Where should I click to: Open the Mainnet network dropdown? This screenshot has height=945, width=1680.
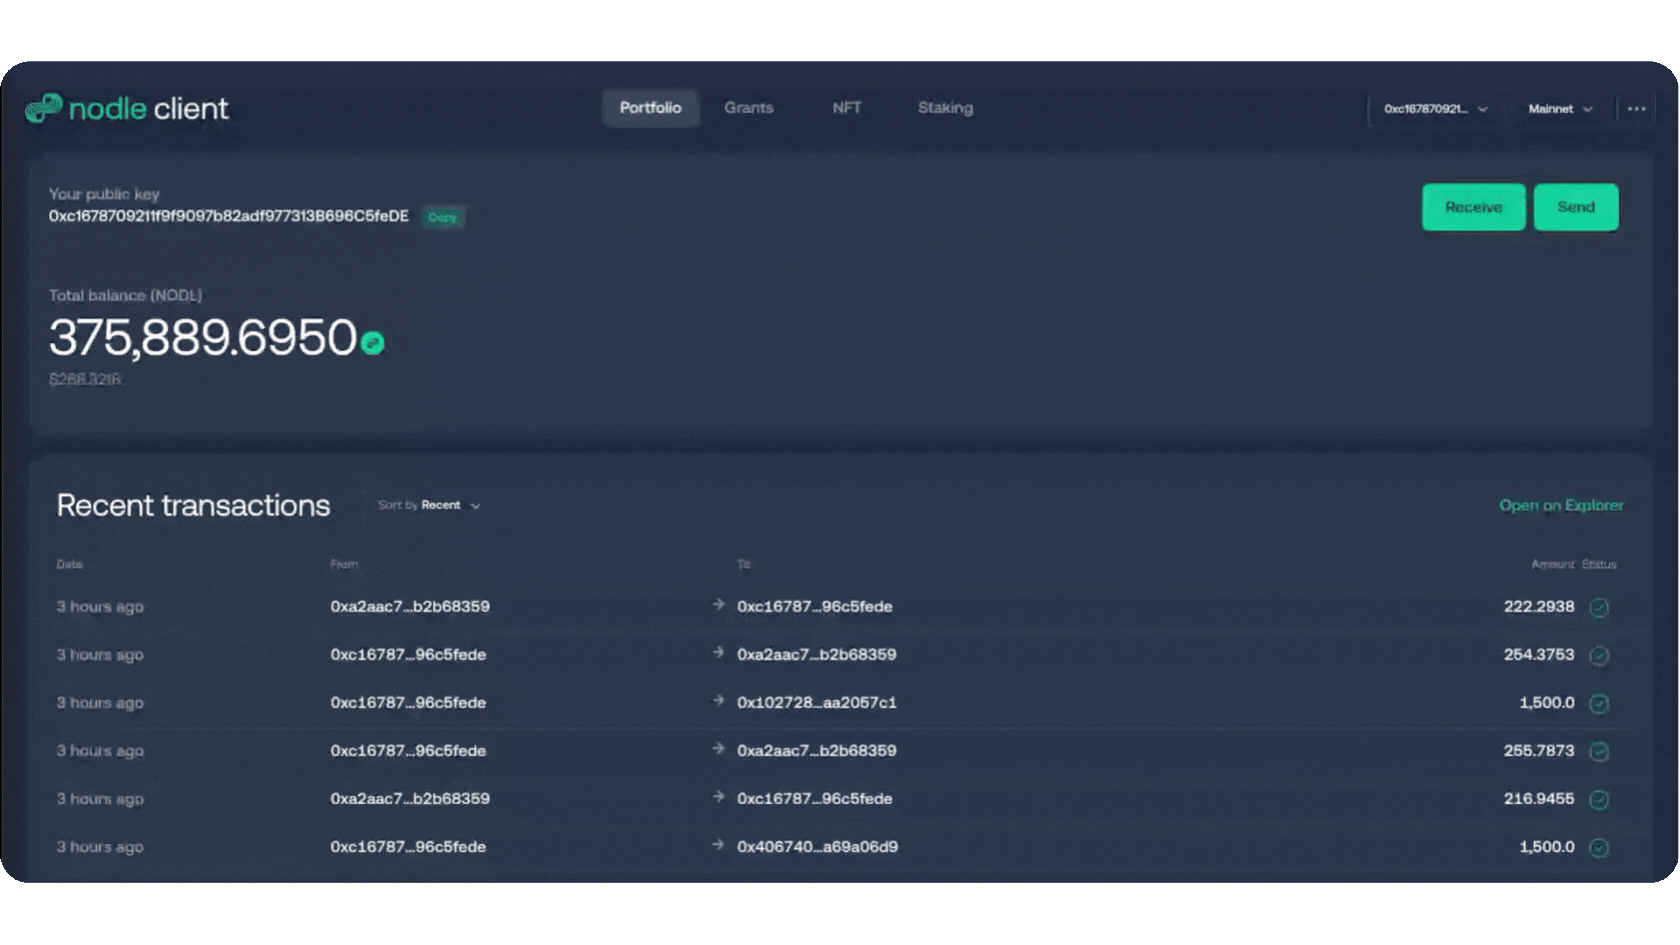pyautogui.click(x=1560, y=109)
